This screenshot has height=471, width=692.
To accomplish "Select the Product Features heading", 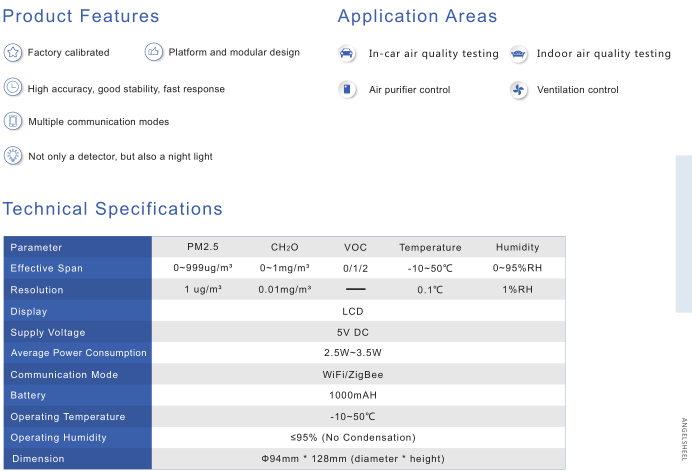I will [x=81, y=16].
